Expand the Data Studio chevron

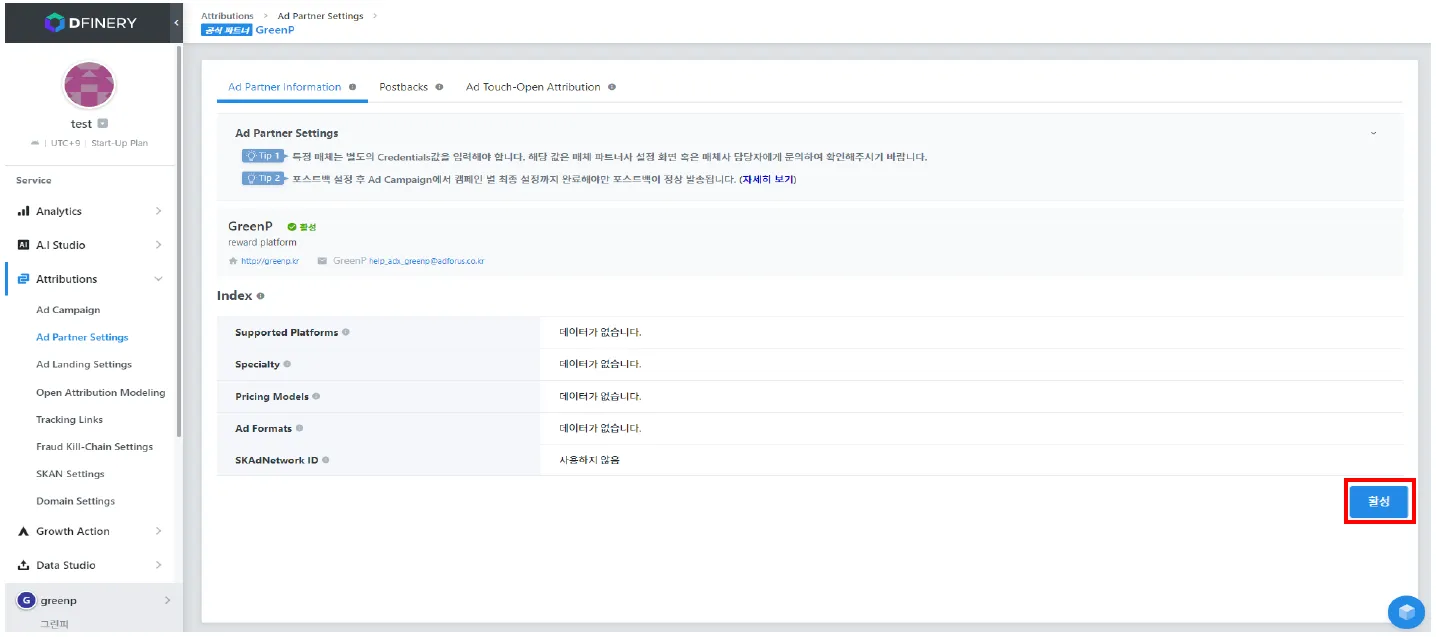tap(158, 565)
